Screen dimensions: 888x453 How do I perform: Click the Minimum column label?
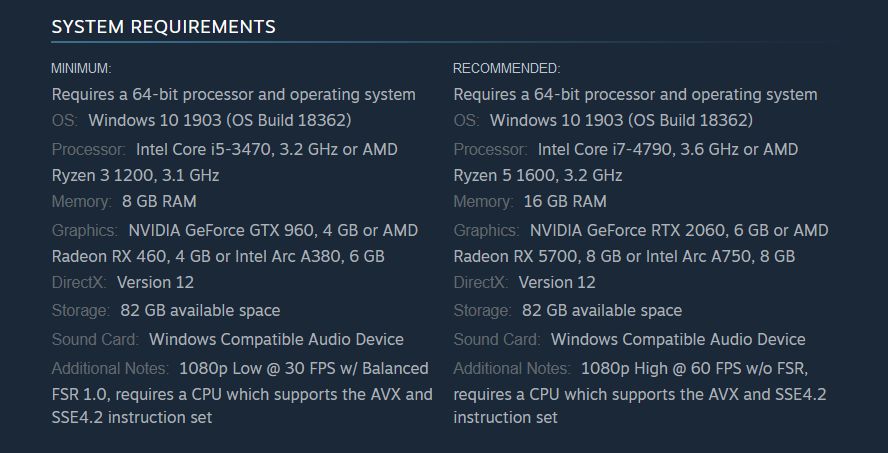81,68
